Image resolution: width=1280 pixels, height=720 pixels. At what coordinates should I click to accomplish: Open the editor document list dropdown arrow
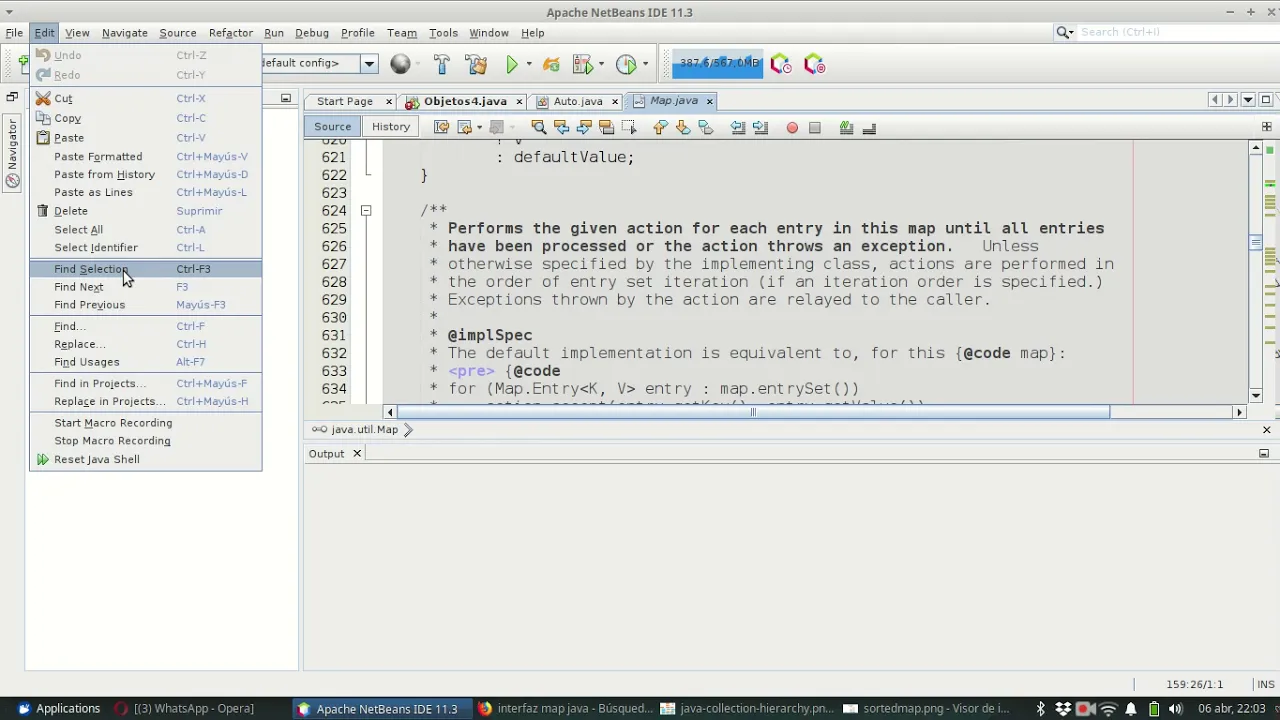(1248, 100)
